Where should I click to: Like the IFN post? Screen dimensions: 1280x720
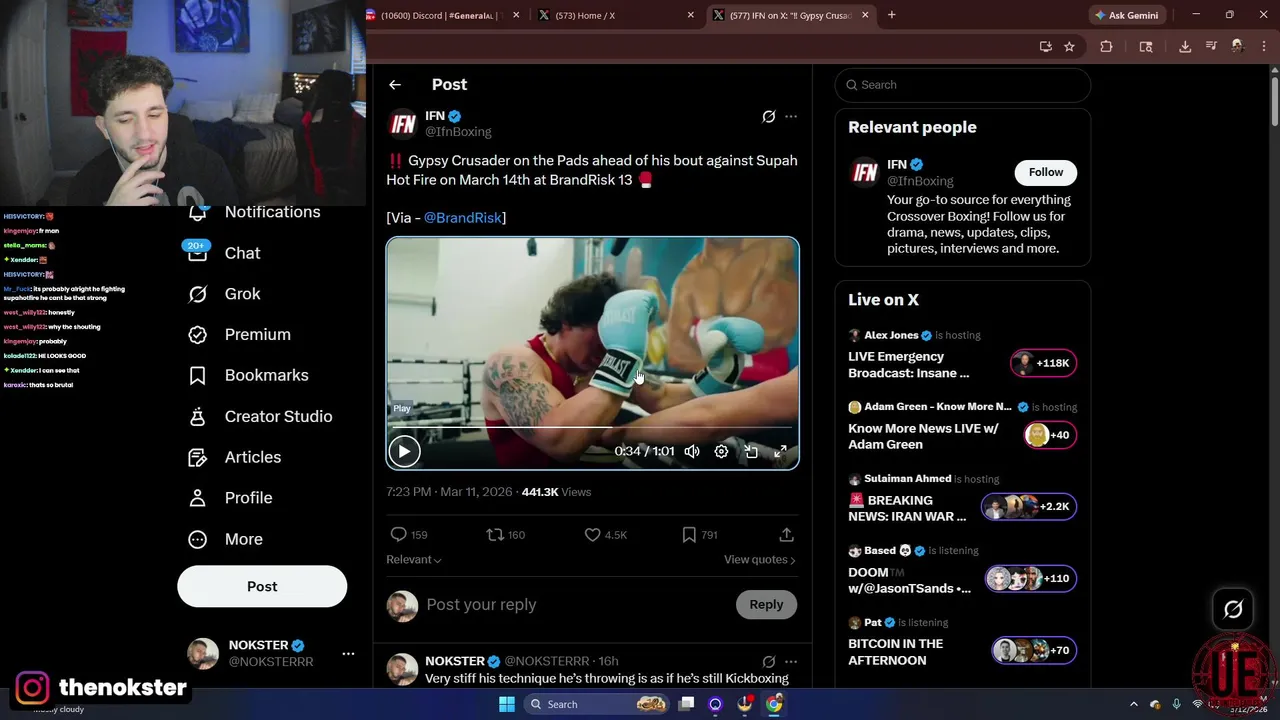click(x=605, y=535)
